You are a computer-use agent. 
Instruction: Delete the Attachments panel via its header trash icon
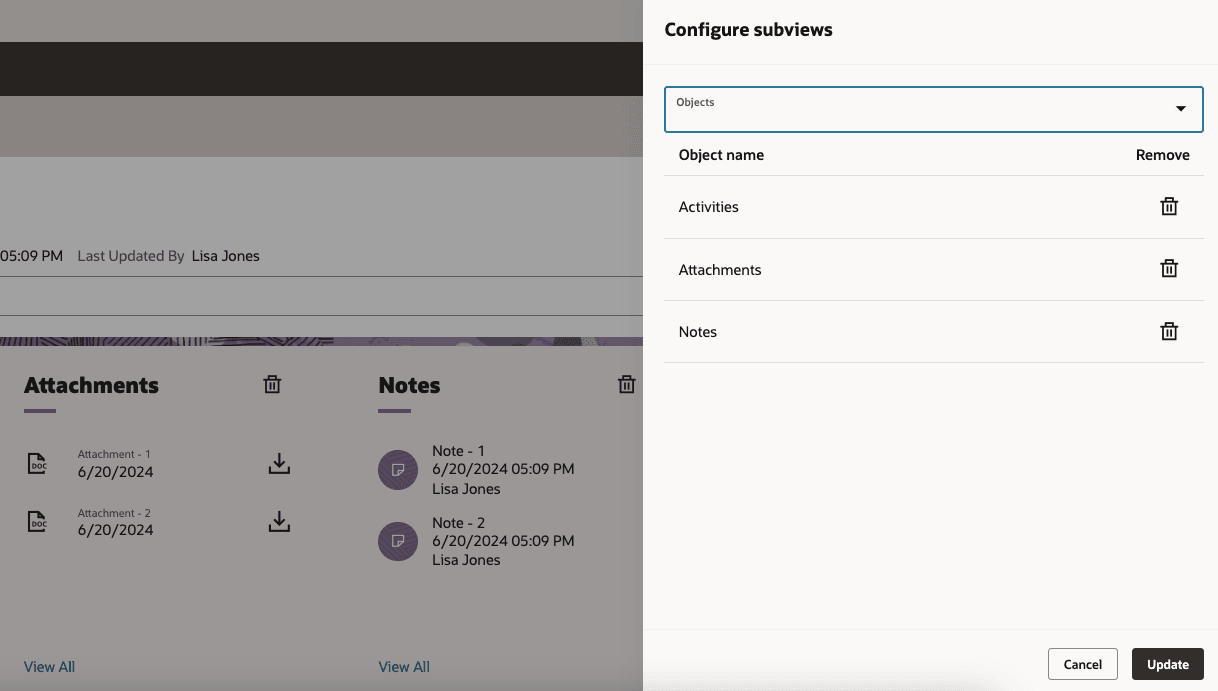click(271, 384)
